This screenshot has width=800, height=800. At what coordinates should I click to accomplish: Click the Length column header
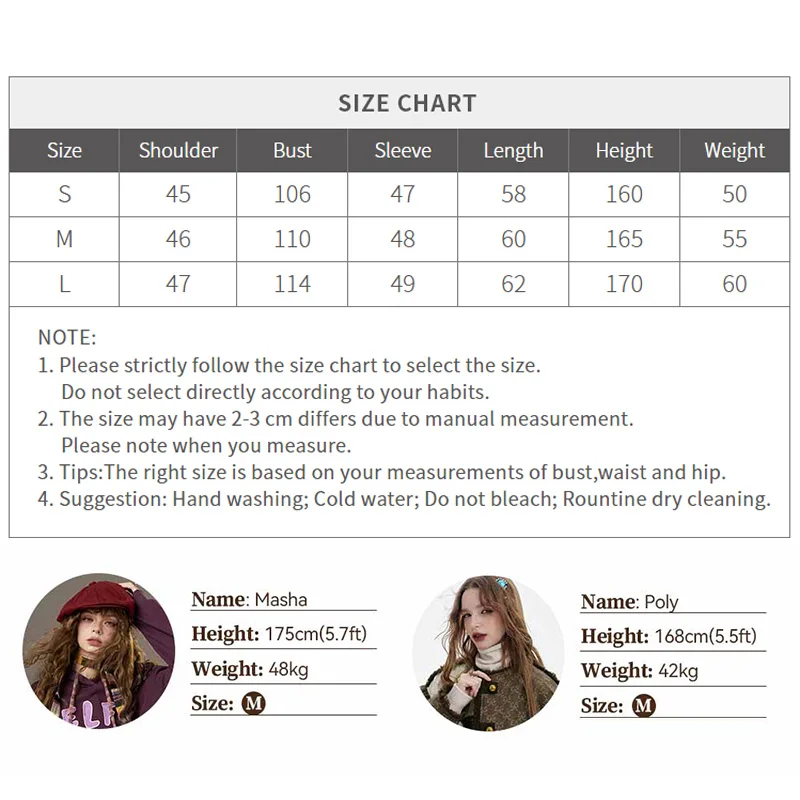(513, 150)
